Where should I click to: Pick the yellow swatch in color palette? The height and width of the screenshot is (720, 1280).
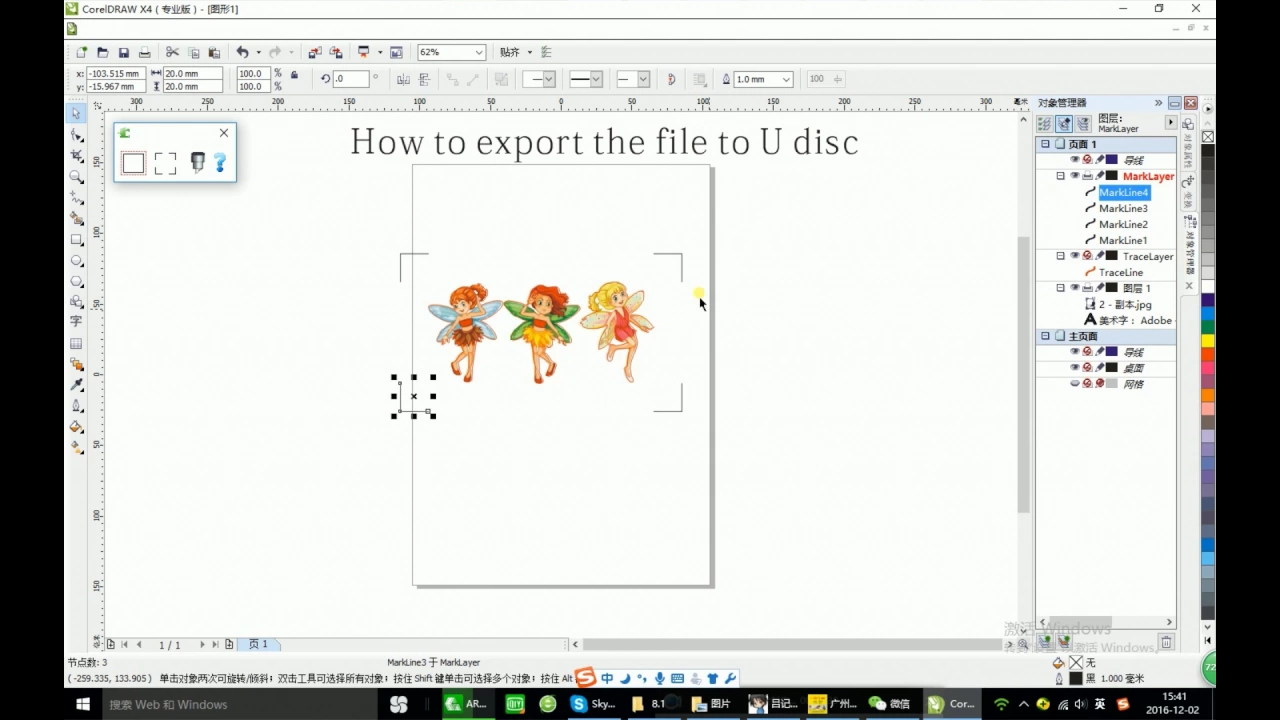coord(1208,340)
